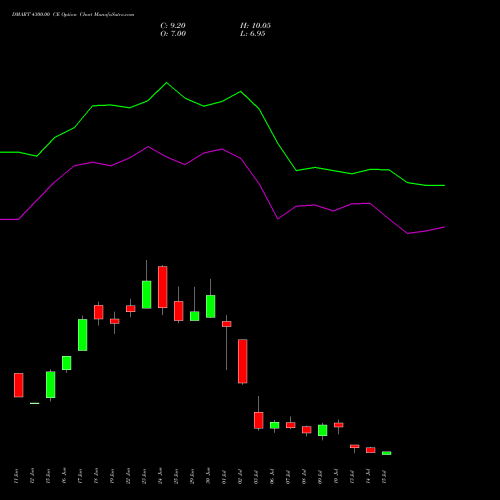Viewport: 500px width, 500px height.
Task: Click the 15 Jul date axis label
Action: pyautogui.click(x=384, y=477)
